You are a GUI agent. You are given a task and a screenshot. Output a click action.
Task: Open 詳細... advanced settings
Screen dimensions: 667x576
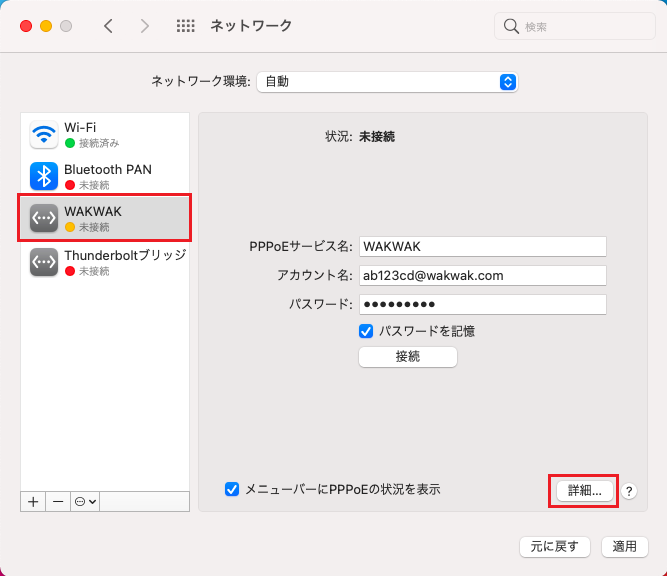(x=585, y=491)
